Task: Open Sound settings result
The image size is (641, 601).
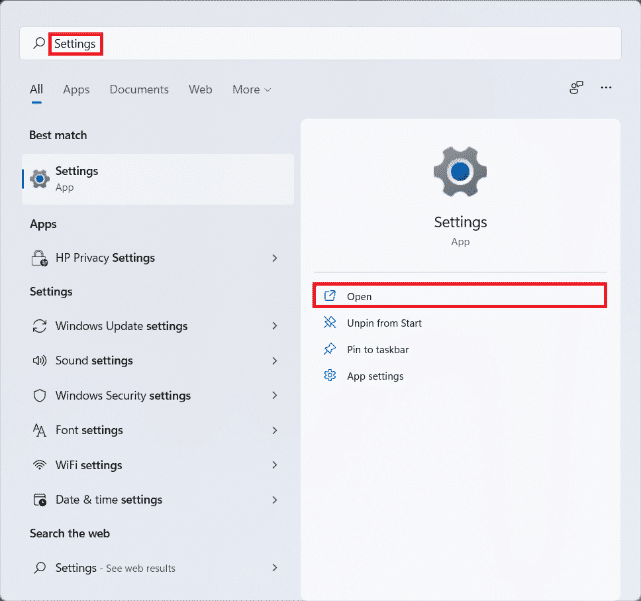Action: 158,361
